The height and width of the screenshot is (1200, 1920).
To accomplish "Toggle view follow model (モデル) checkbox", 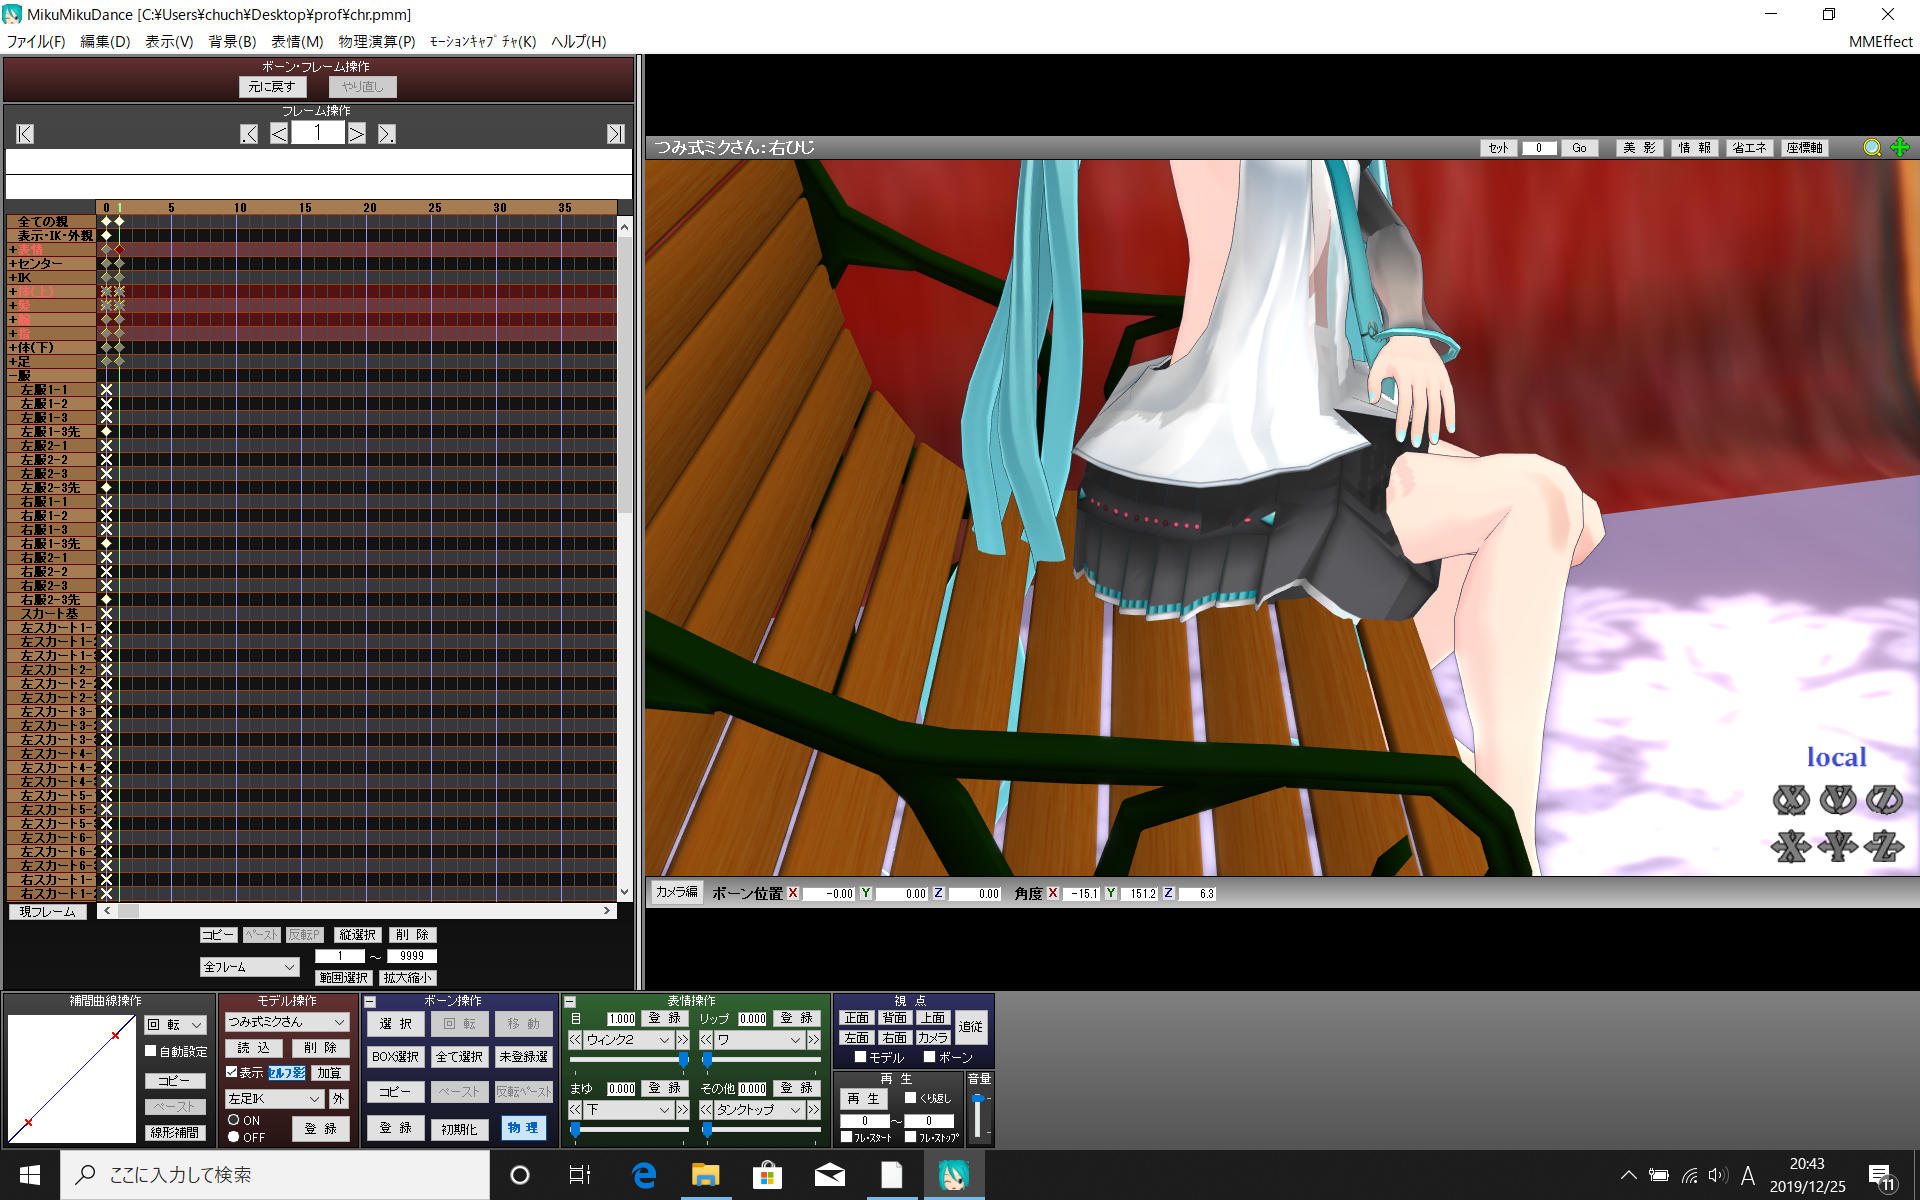I will click(860, 1057).
